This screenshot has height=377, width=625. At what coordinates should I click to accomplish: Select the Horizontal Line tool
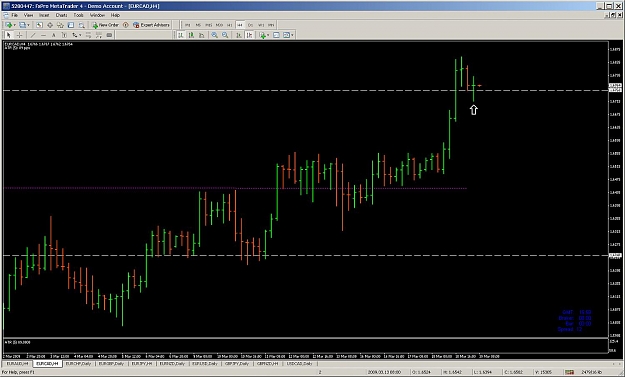pyautogui.click(x=43, y=35)
